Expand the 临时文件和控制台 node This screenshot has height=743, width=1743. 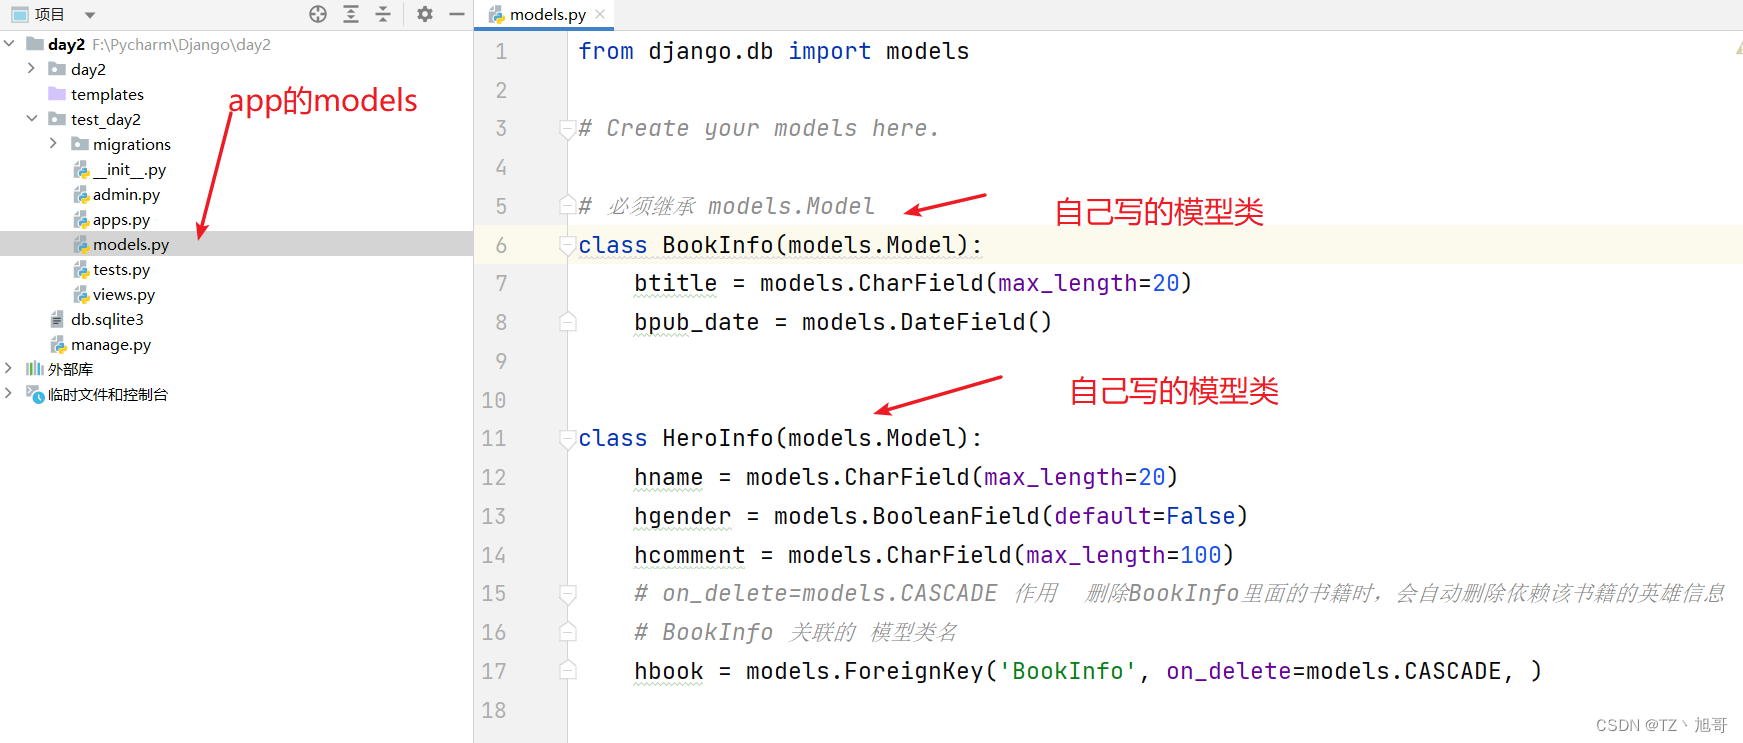click(9, 394)
